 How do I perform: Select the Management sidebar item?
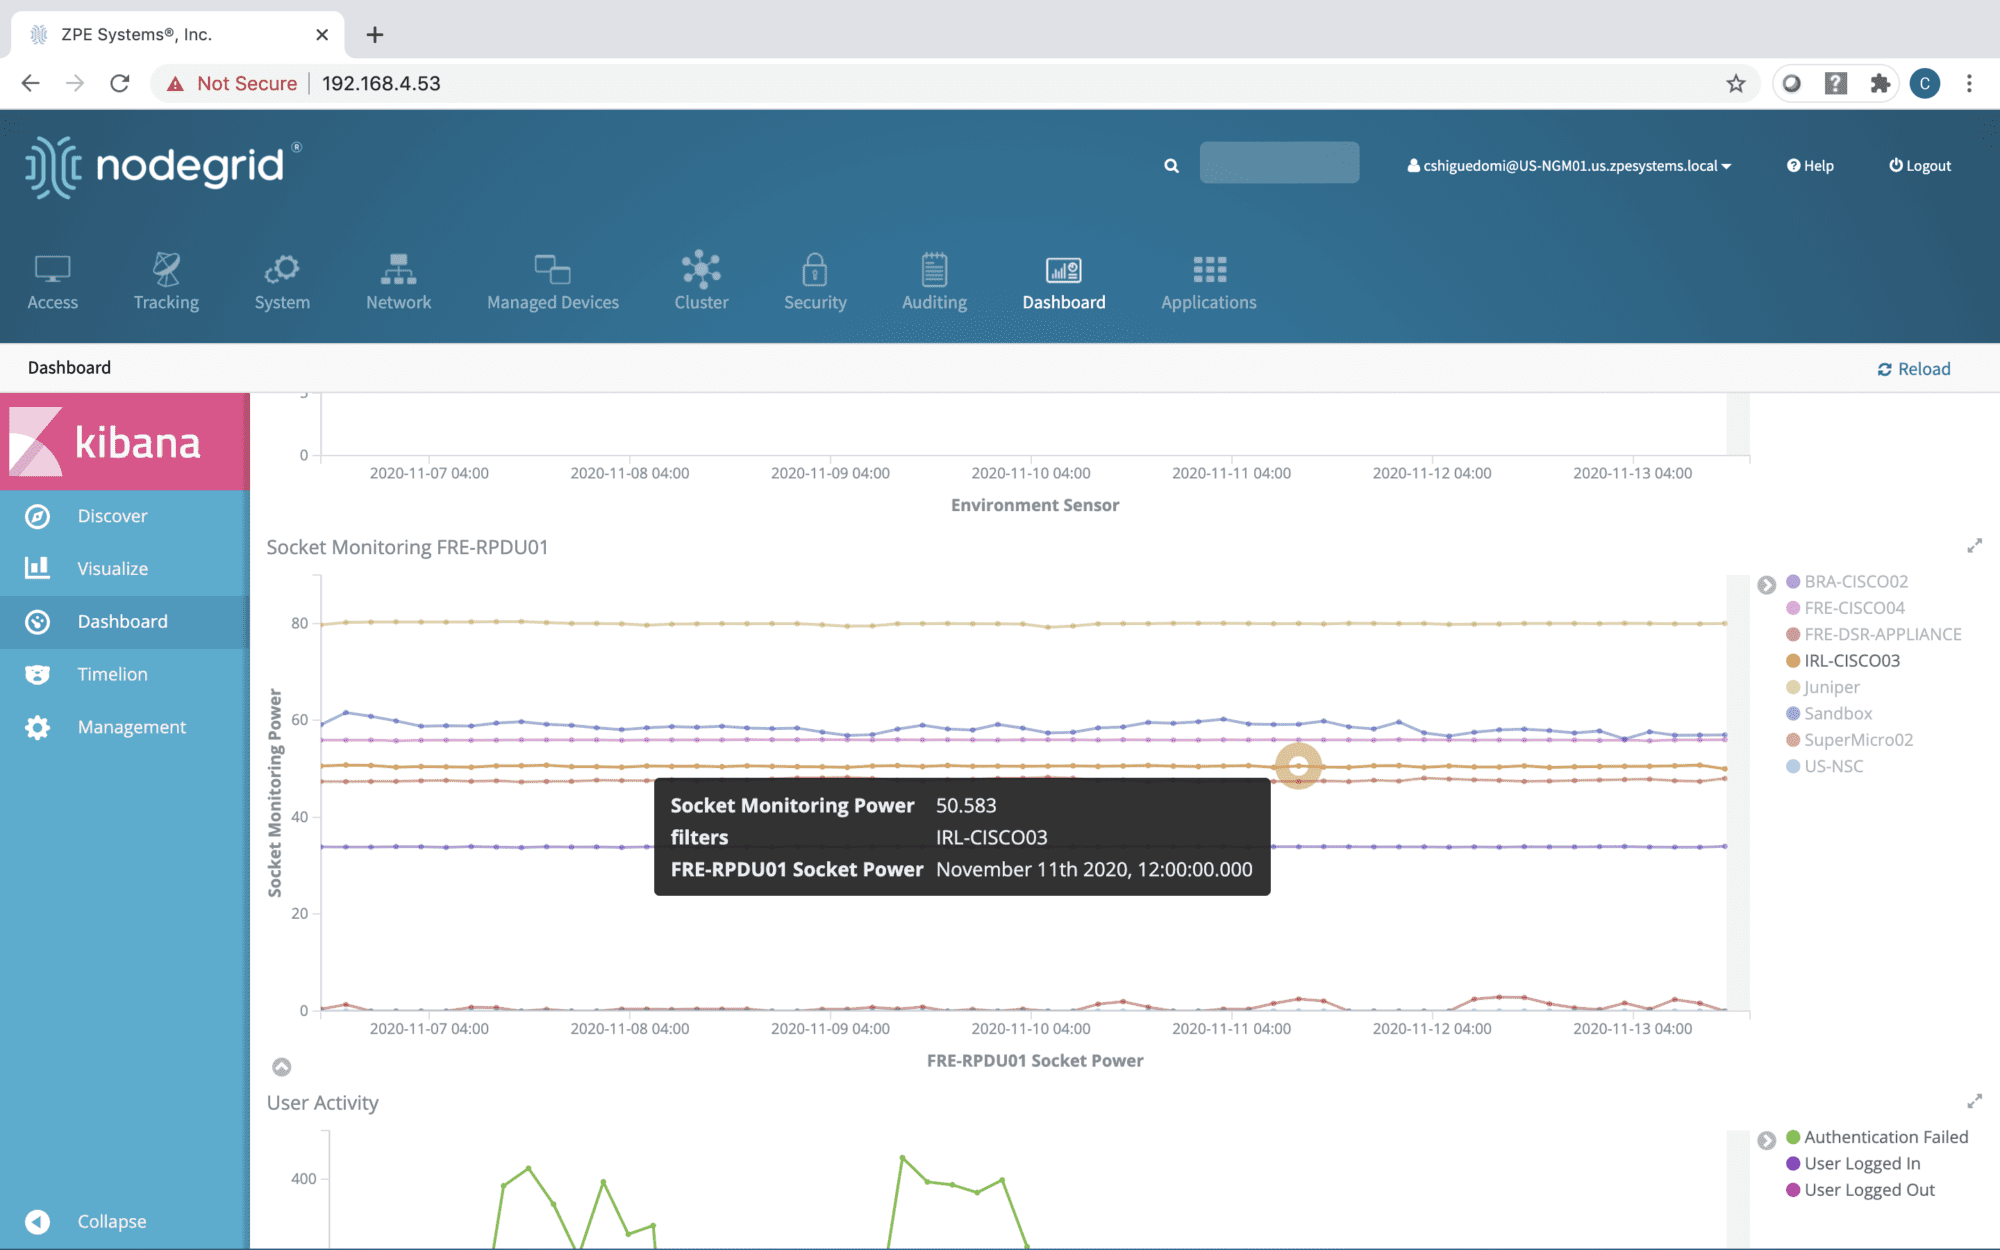coord(131,727)
